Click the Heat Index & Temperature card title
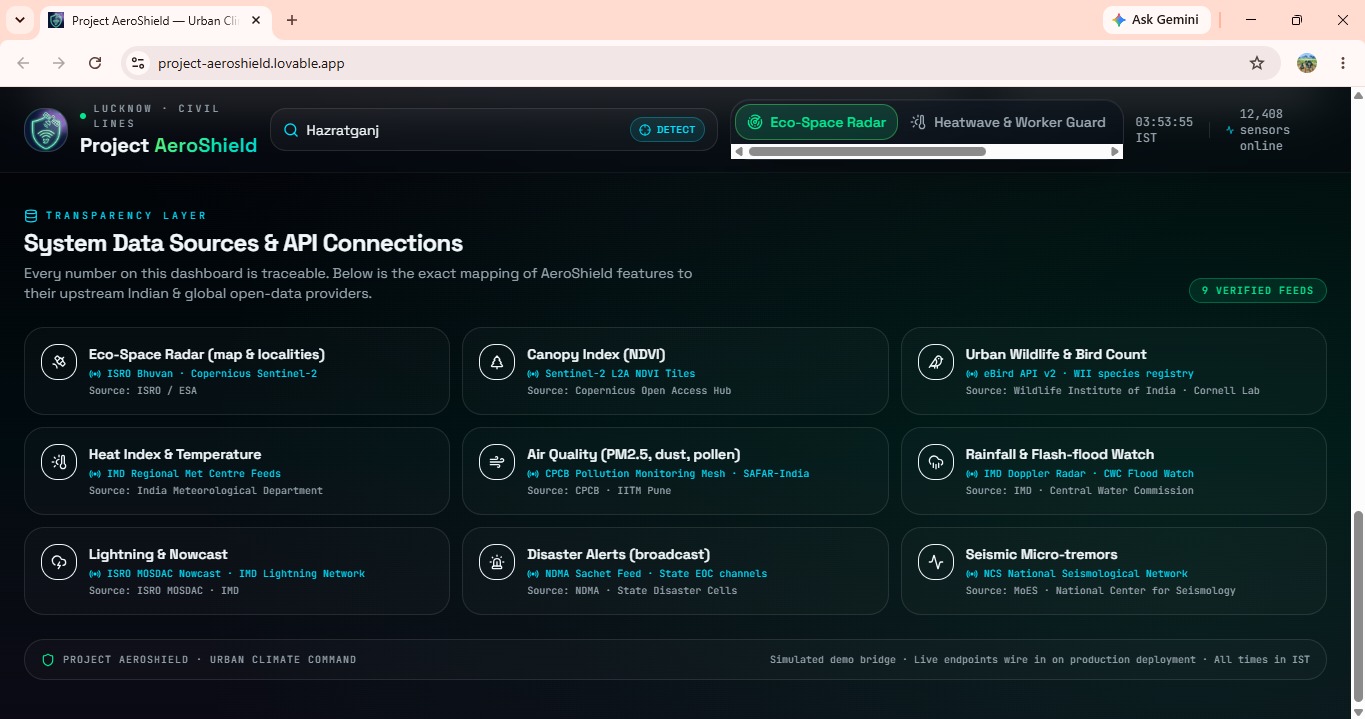 pos(175,454)
